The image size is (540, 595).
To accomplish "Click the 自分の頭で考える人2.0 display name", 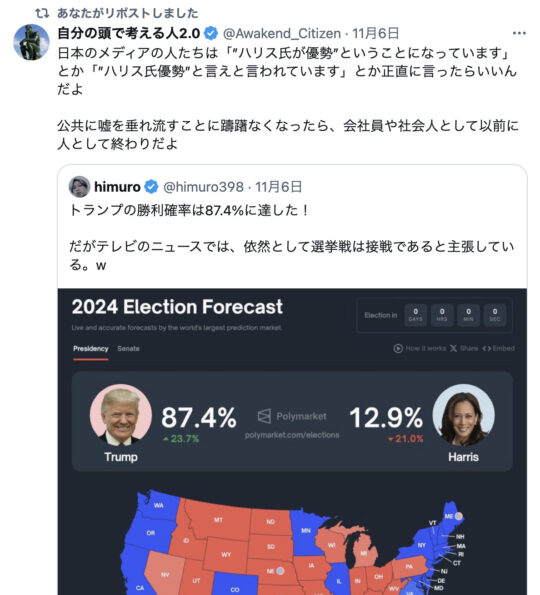I will (x=129, y=33).
